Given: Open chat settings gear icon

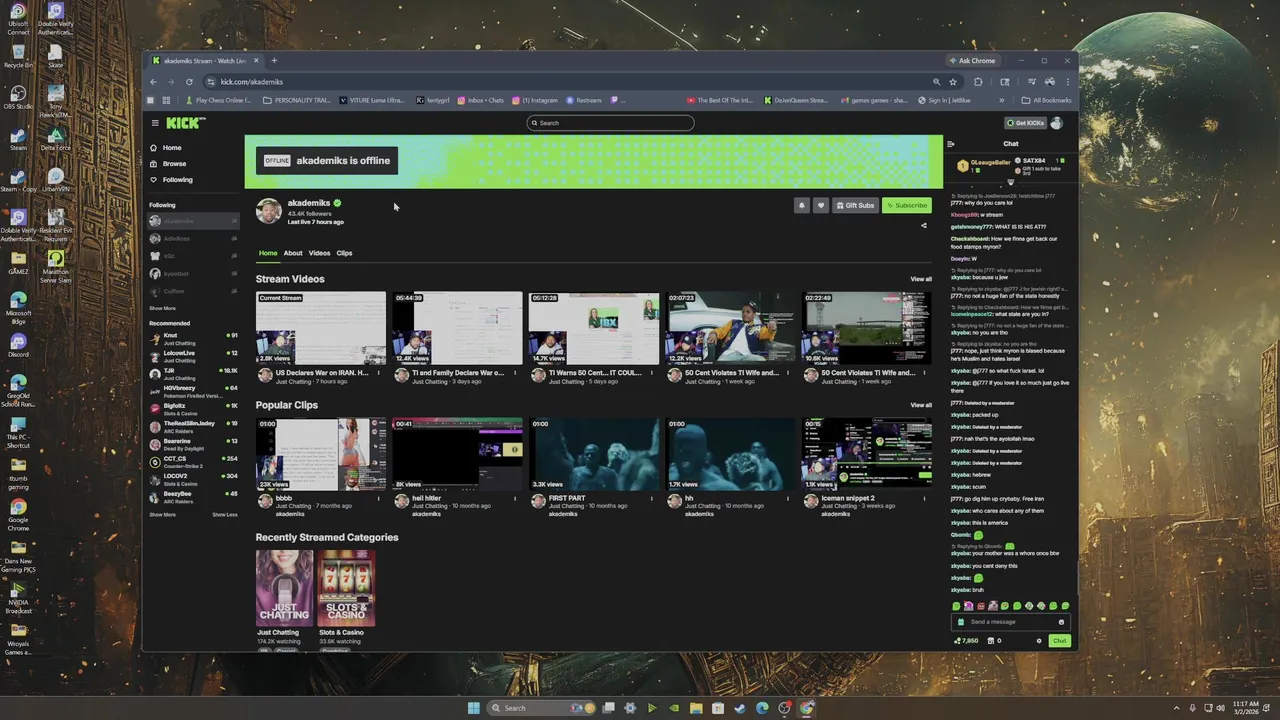Looking at the screenshot, I should (x=1039, y=641).
